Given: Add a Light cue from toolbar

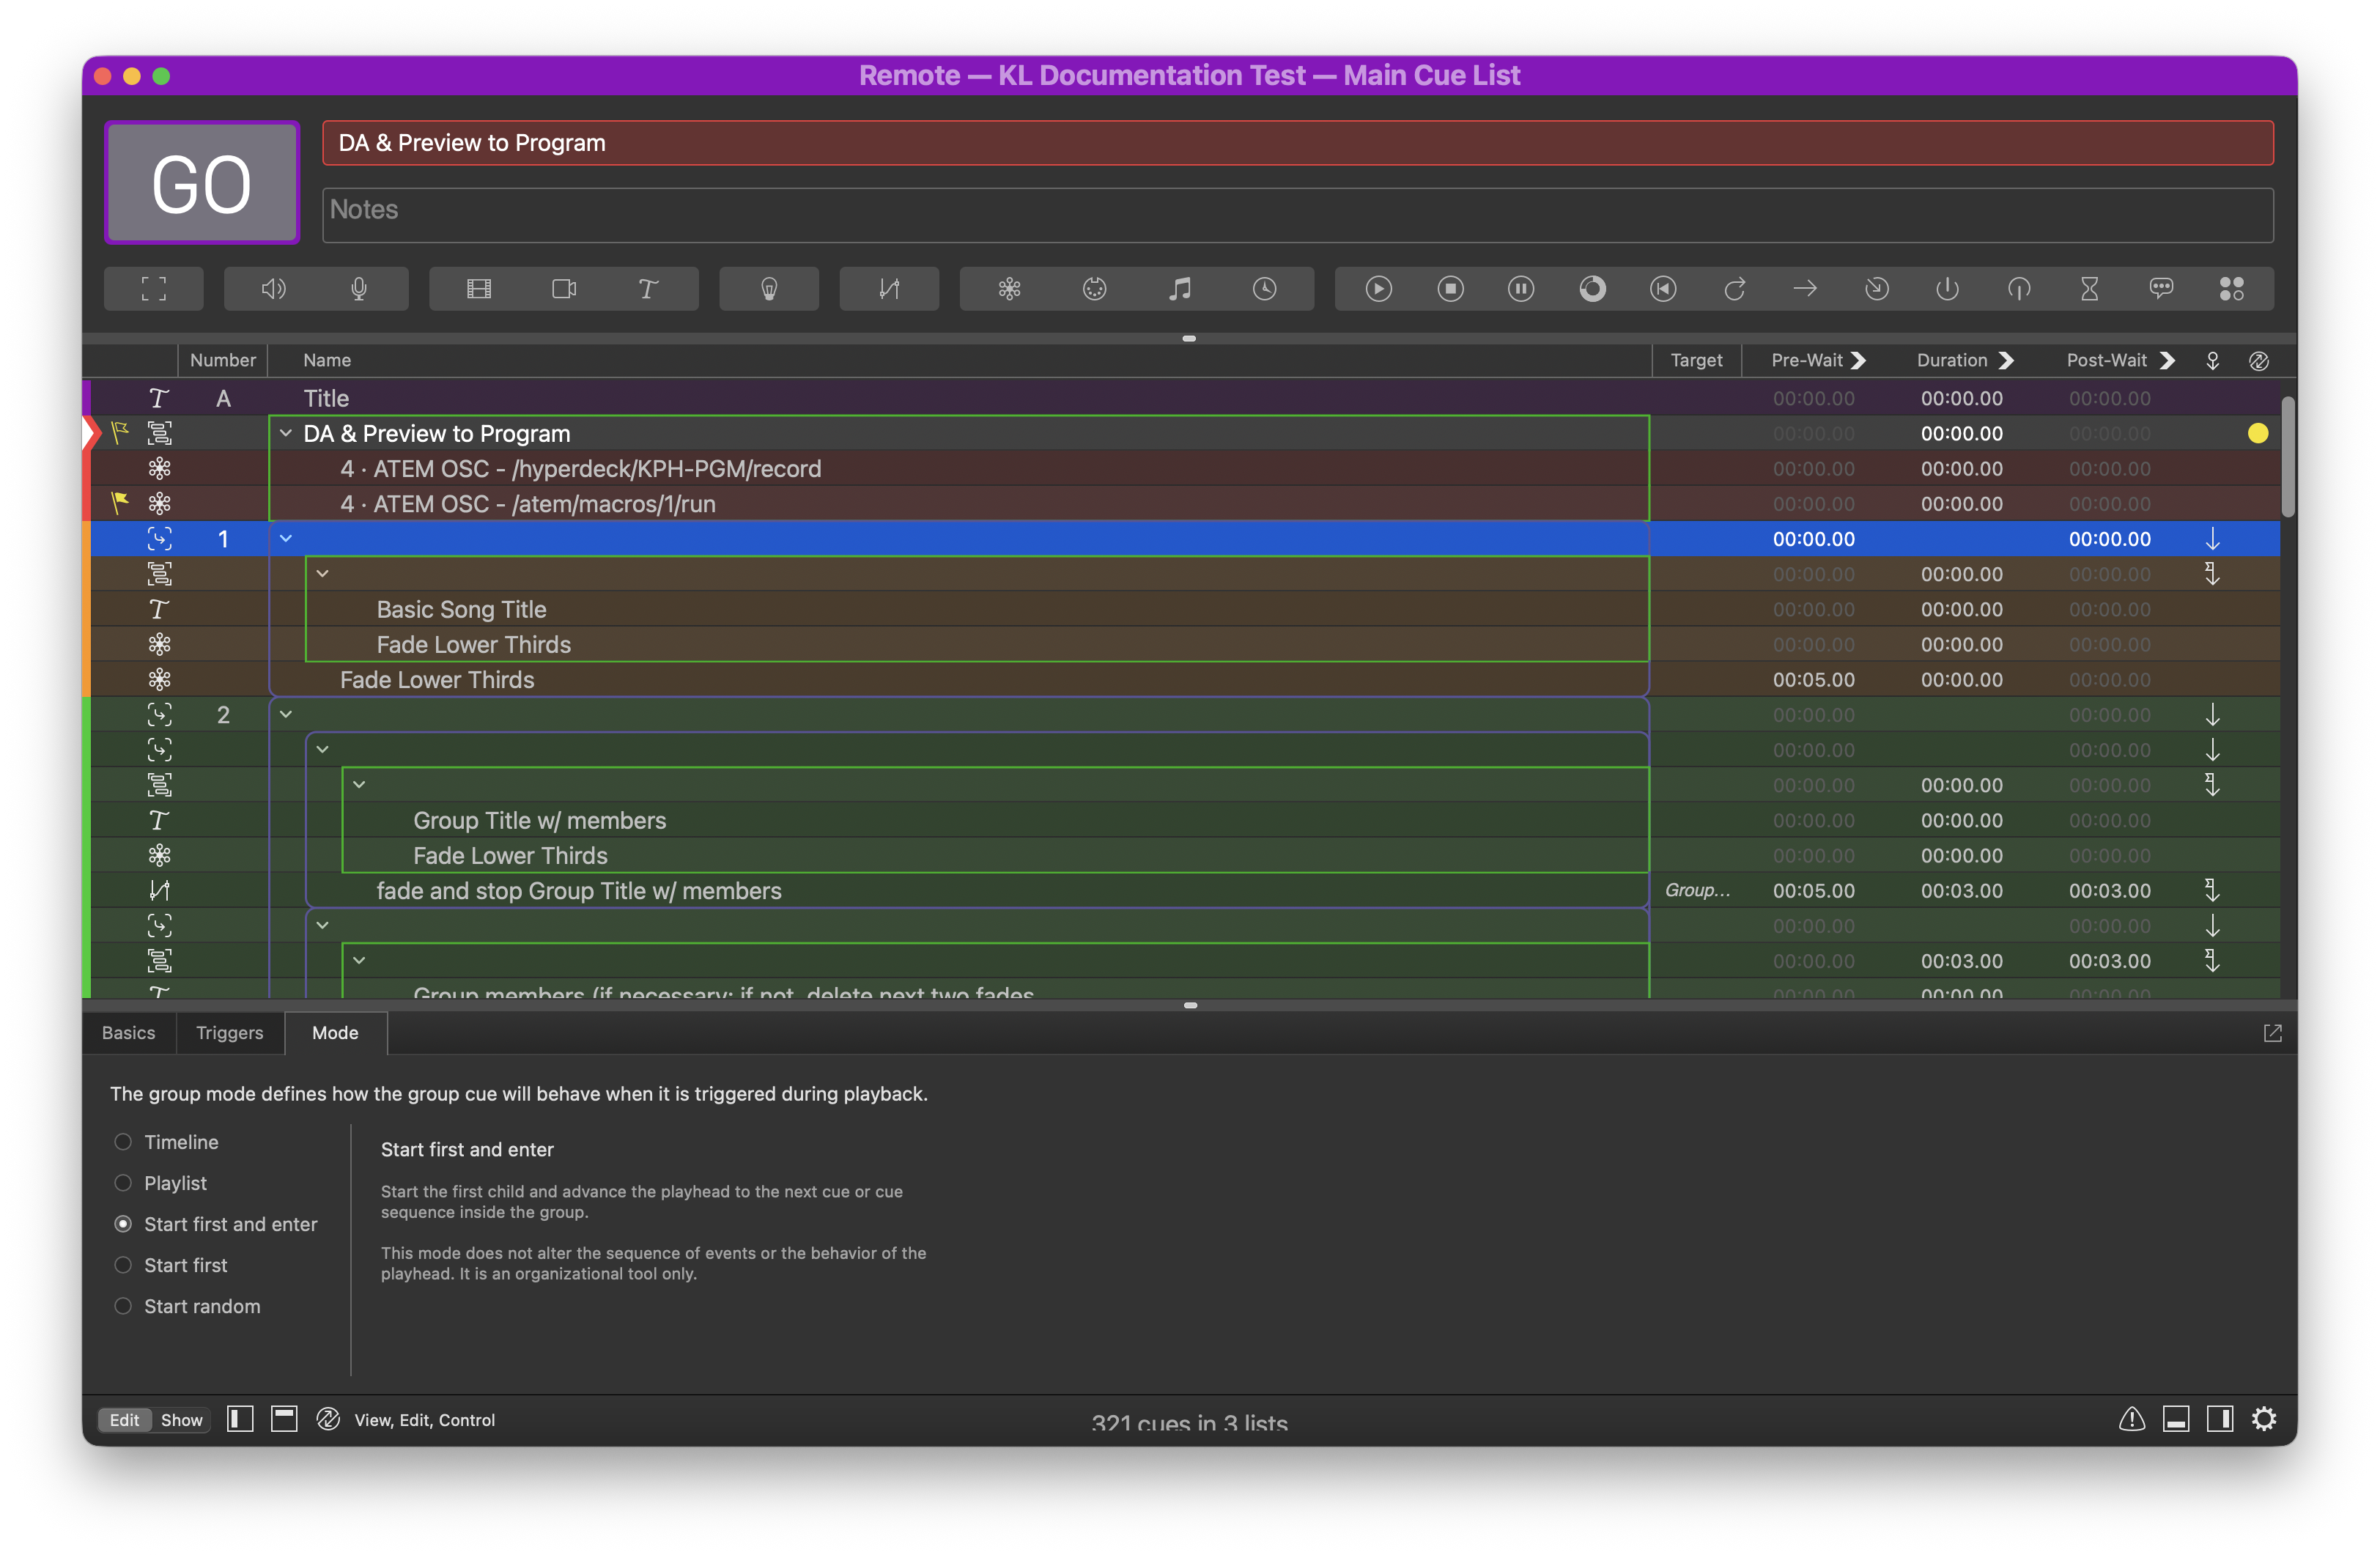Looking at the screenshot, I should 769,289.
